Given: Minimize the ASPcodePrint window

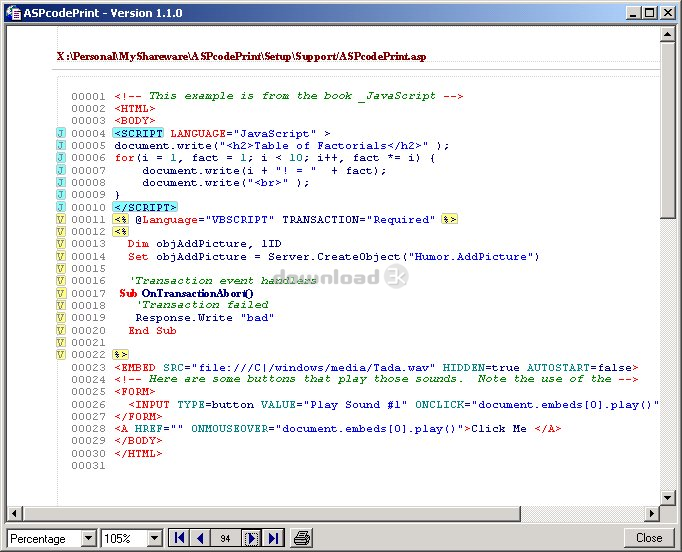Looking at the screenshot, I should pyautogui.click(x=633, y=13).
